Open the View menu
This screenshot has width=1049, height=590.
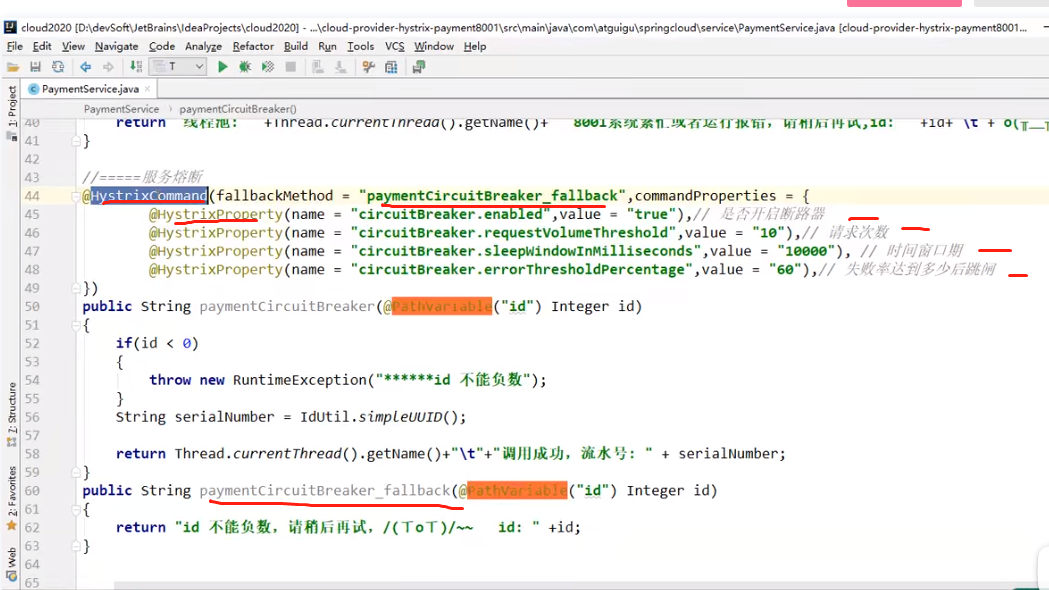pyautogui.click(x=74, y=46)
